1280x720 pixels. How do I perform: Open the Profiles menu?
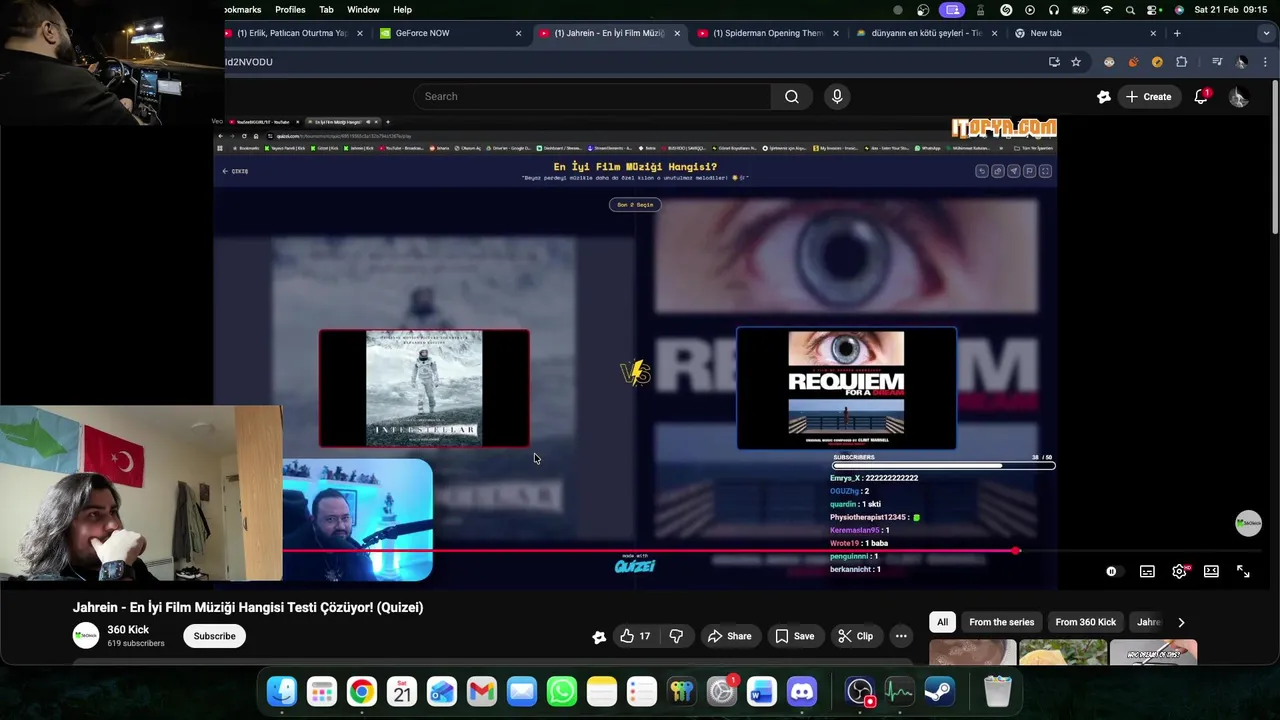(x=290, y=10)
